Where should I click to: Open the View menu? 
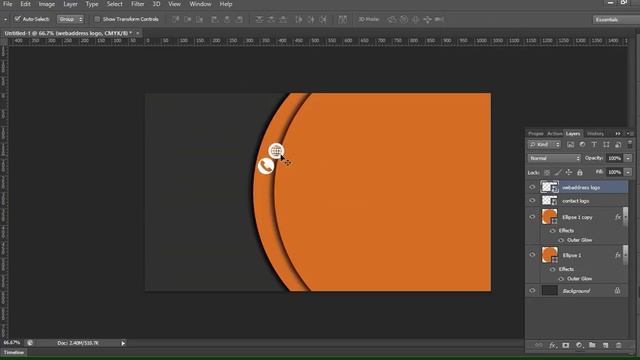click(174, 4)
